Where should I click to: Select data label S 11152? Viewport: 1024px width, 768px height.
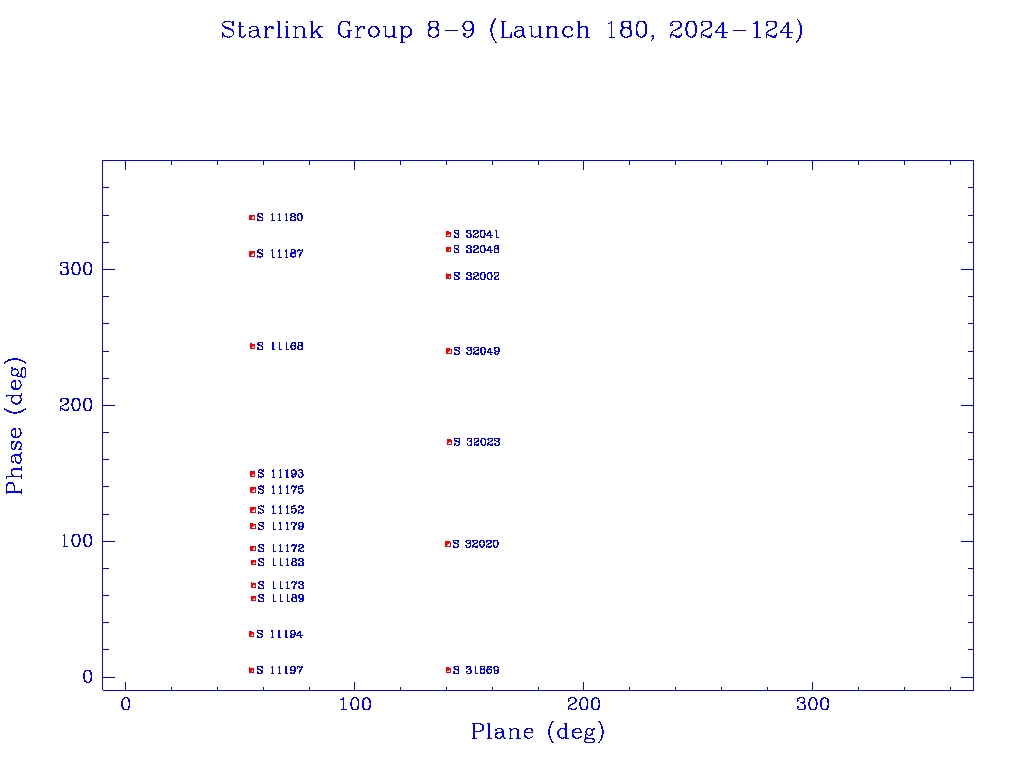[281, 510]
